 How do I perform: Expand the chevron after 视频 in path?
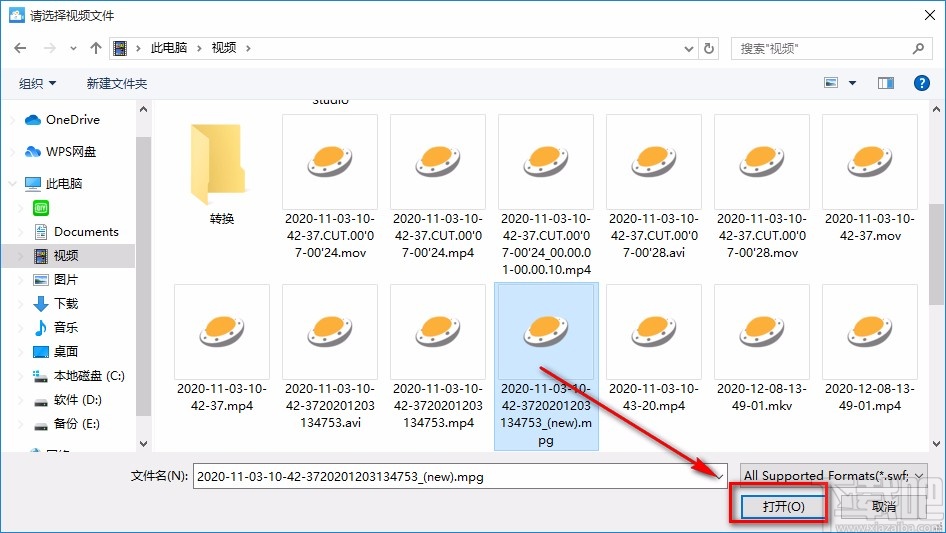248,48
